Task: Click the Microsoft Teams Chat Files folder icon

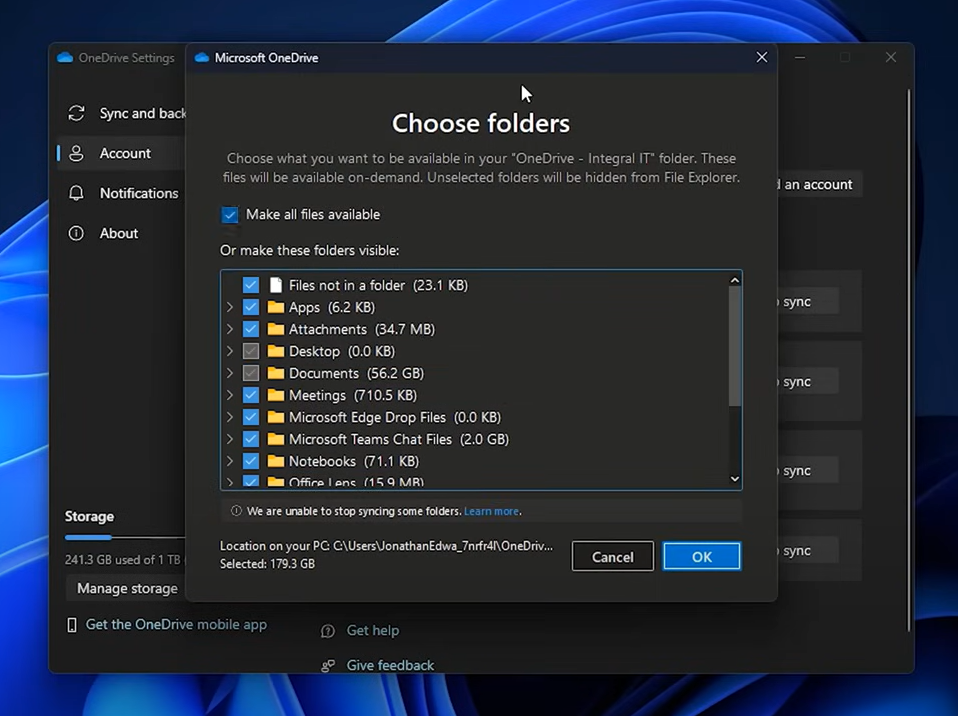Action: pyautogui.click(x=276, y=439)
